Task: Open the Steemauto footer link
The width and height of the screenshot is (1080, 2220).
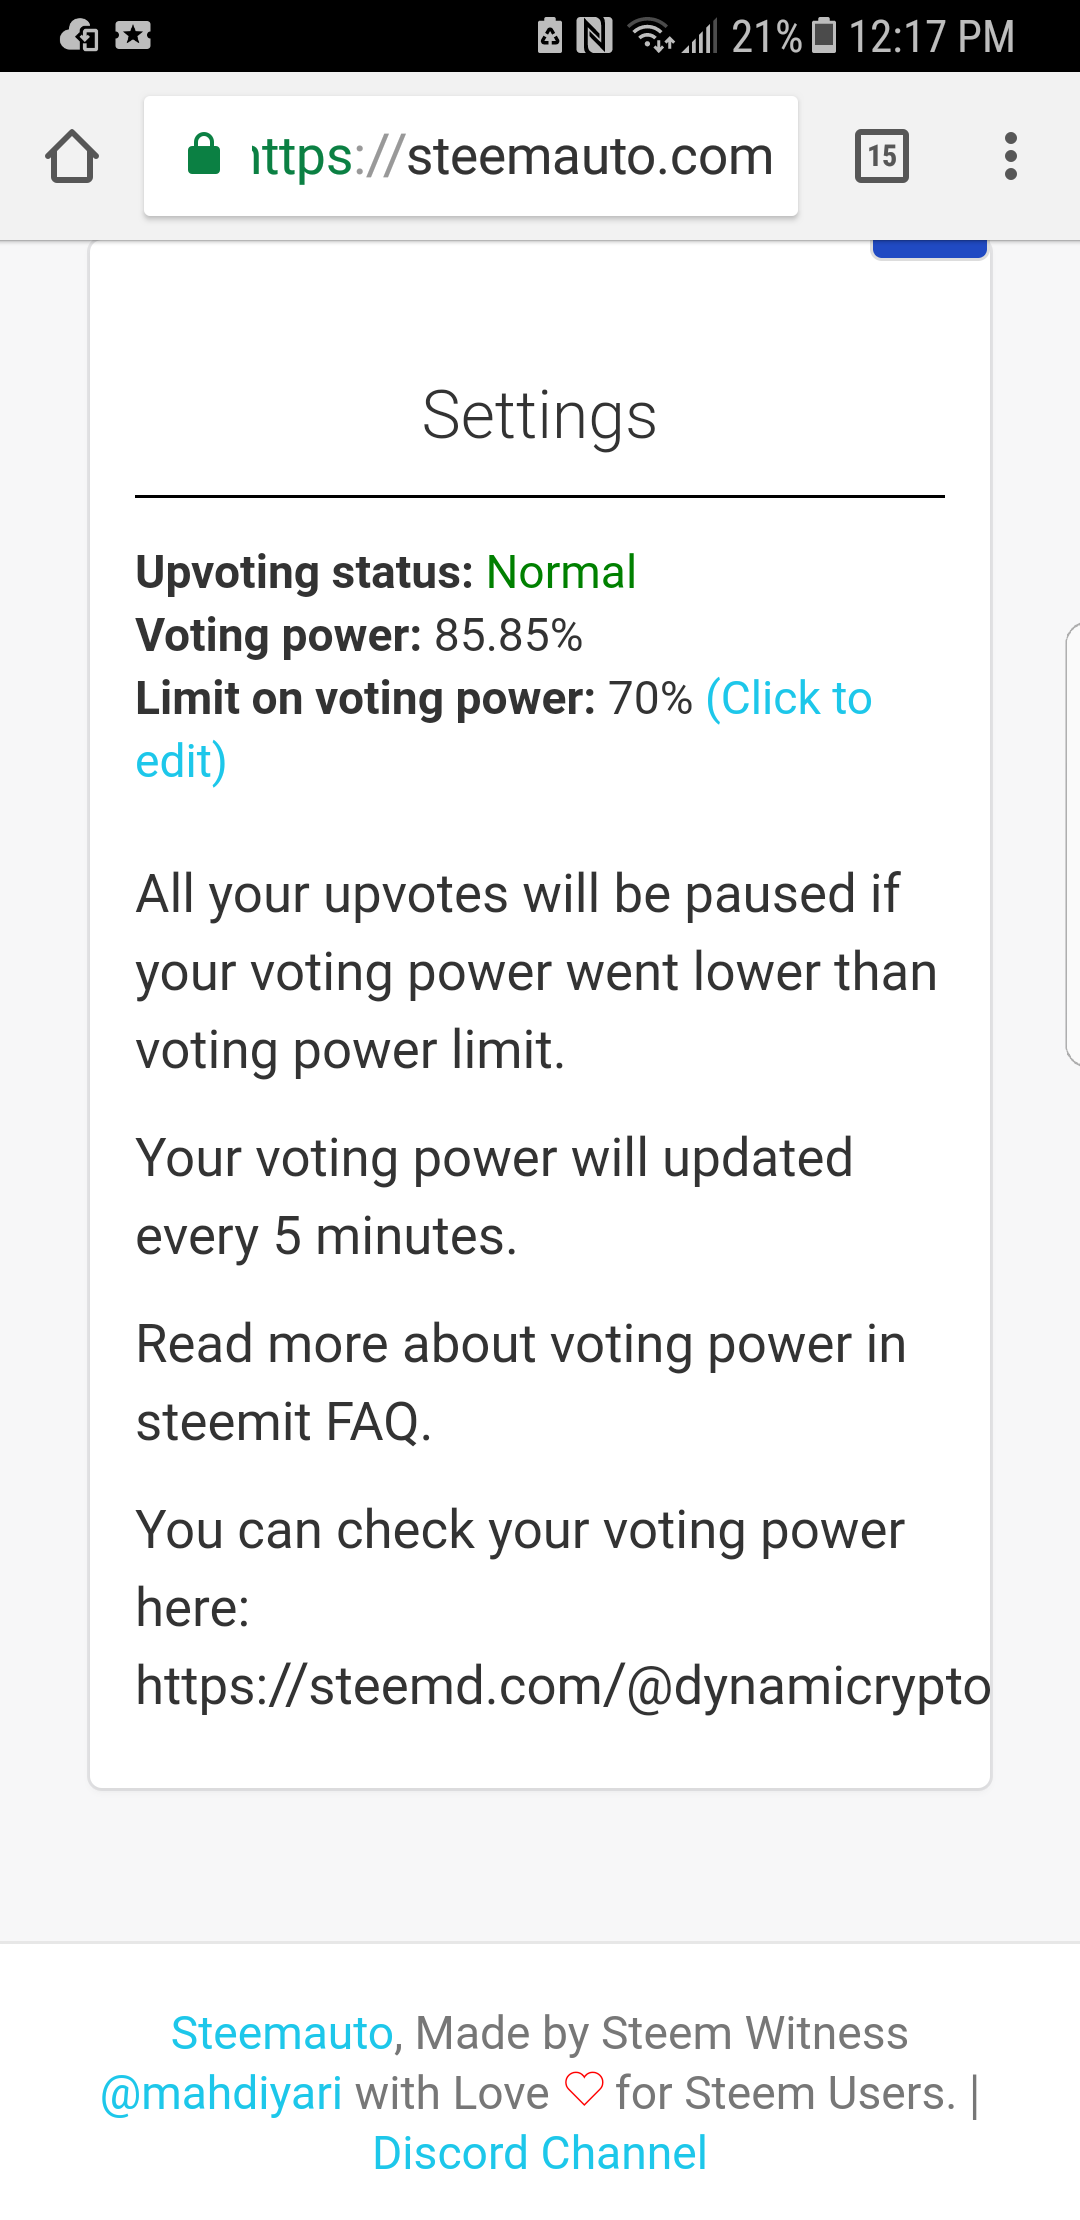Action: [x=282, y=2033]
